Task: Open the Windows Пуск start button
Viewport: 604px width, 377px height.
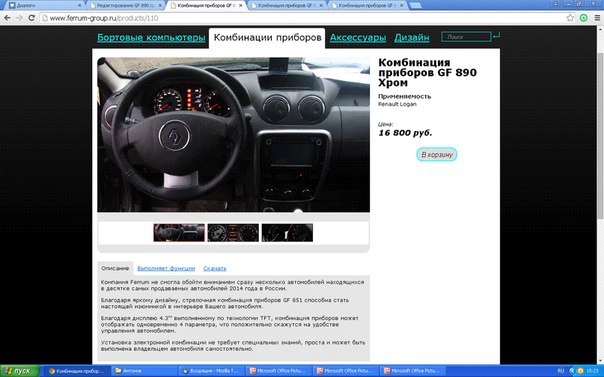Action: click(19, 371)
